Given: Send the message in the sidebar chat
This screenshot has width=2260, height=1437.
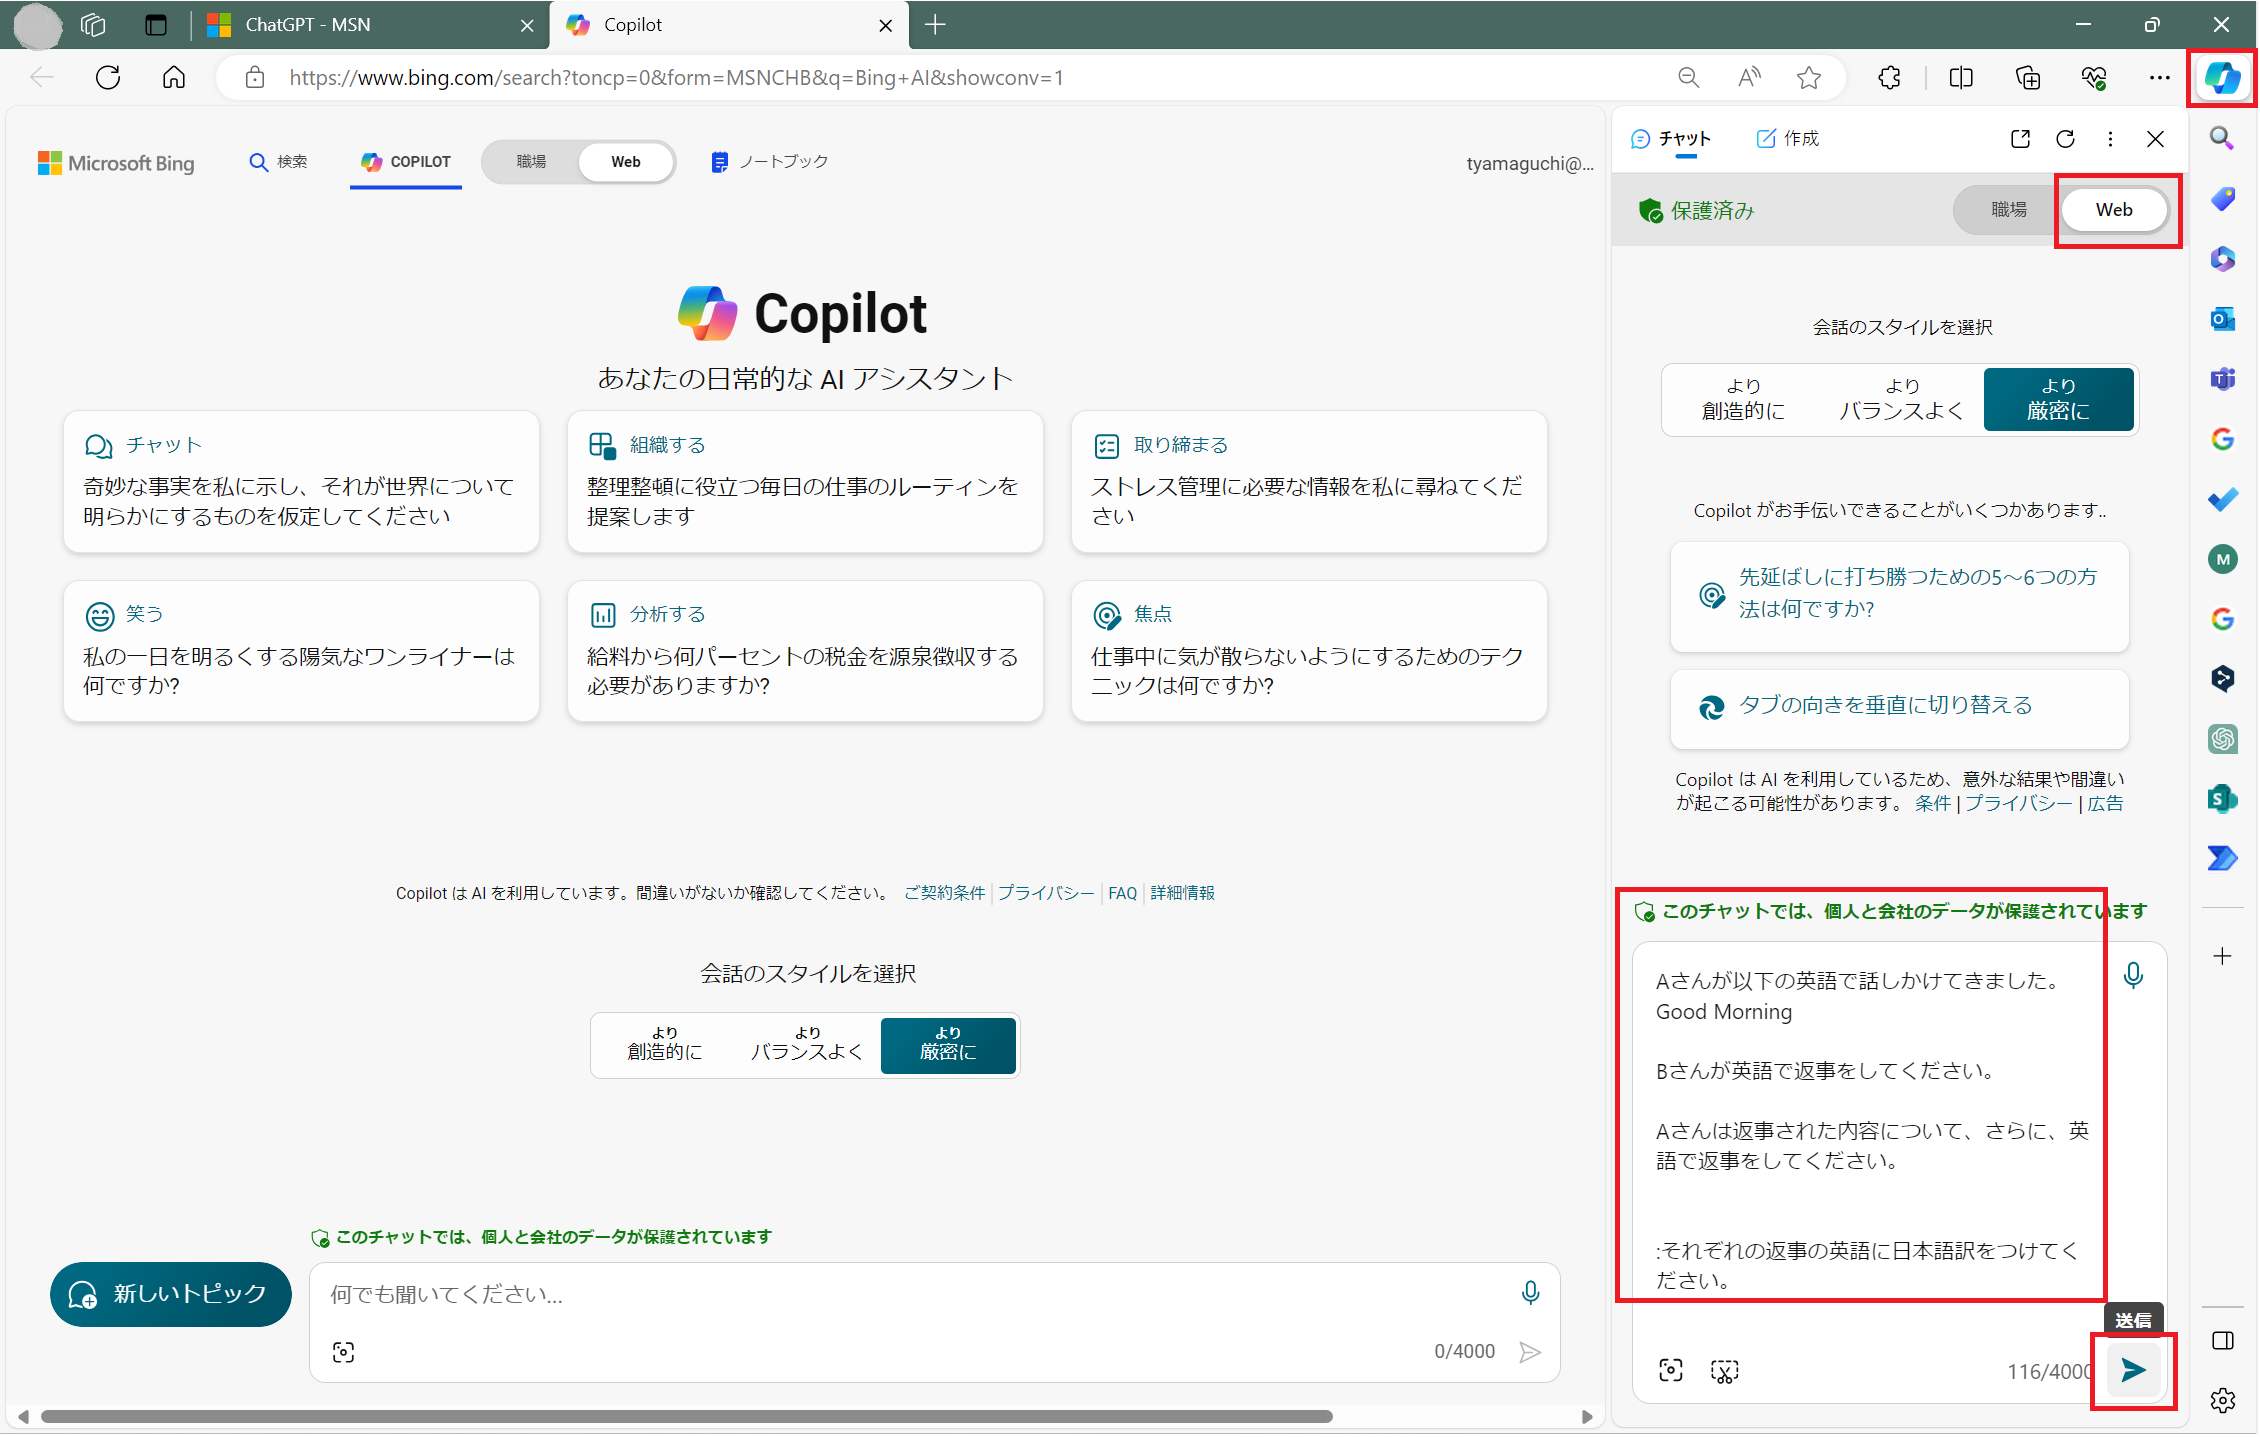Looking at the screenshot, I should (x=2133, y=1370).
